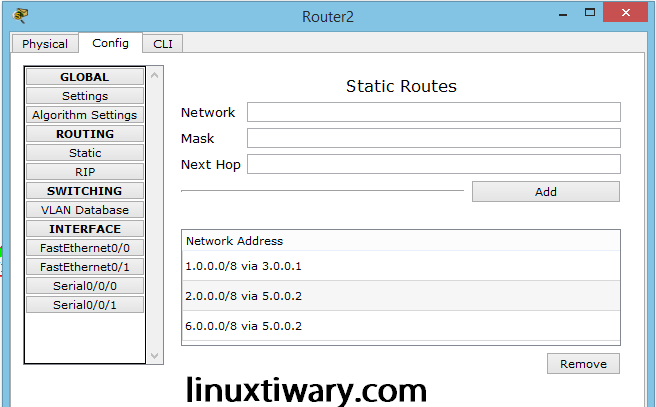The image size is (656, 407).
Task: Open the Config tab
Action: pos(110,43)
